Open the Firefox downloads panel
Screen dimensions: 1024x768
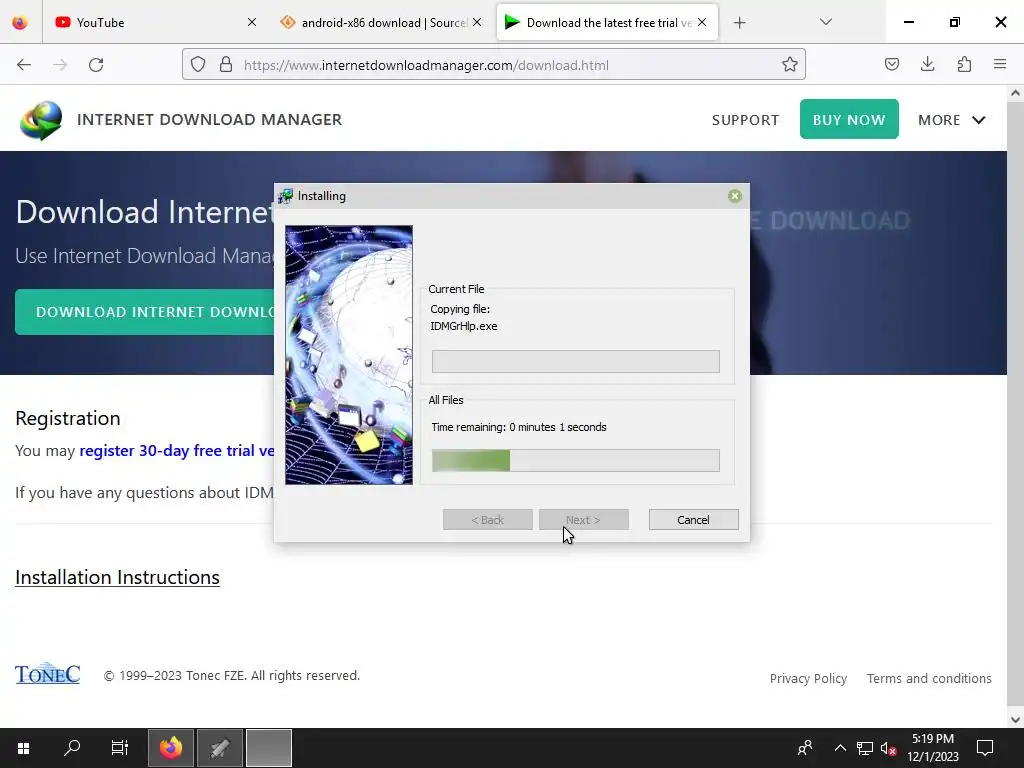[x=928, y=64]
